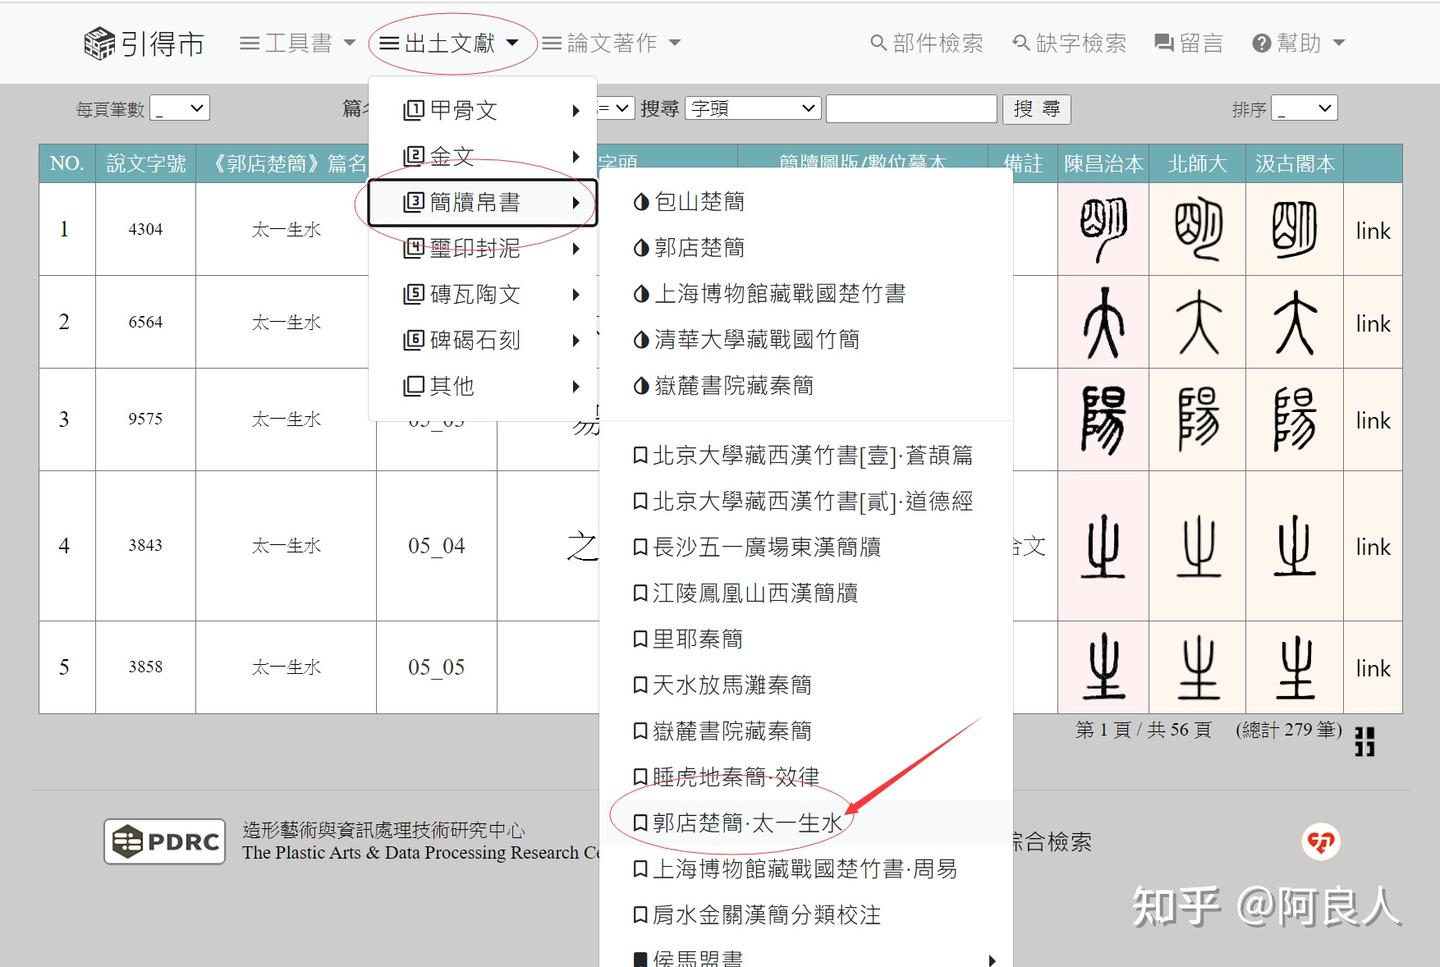Open the 缺字檢索 search link

(1069, 43)
